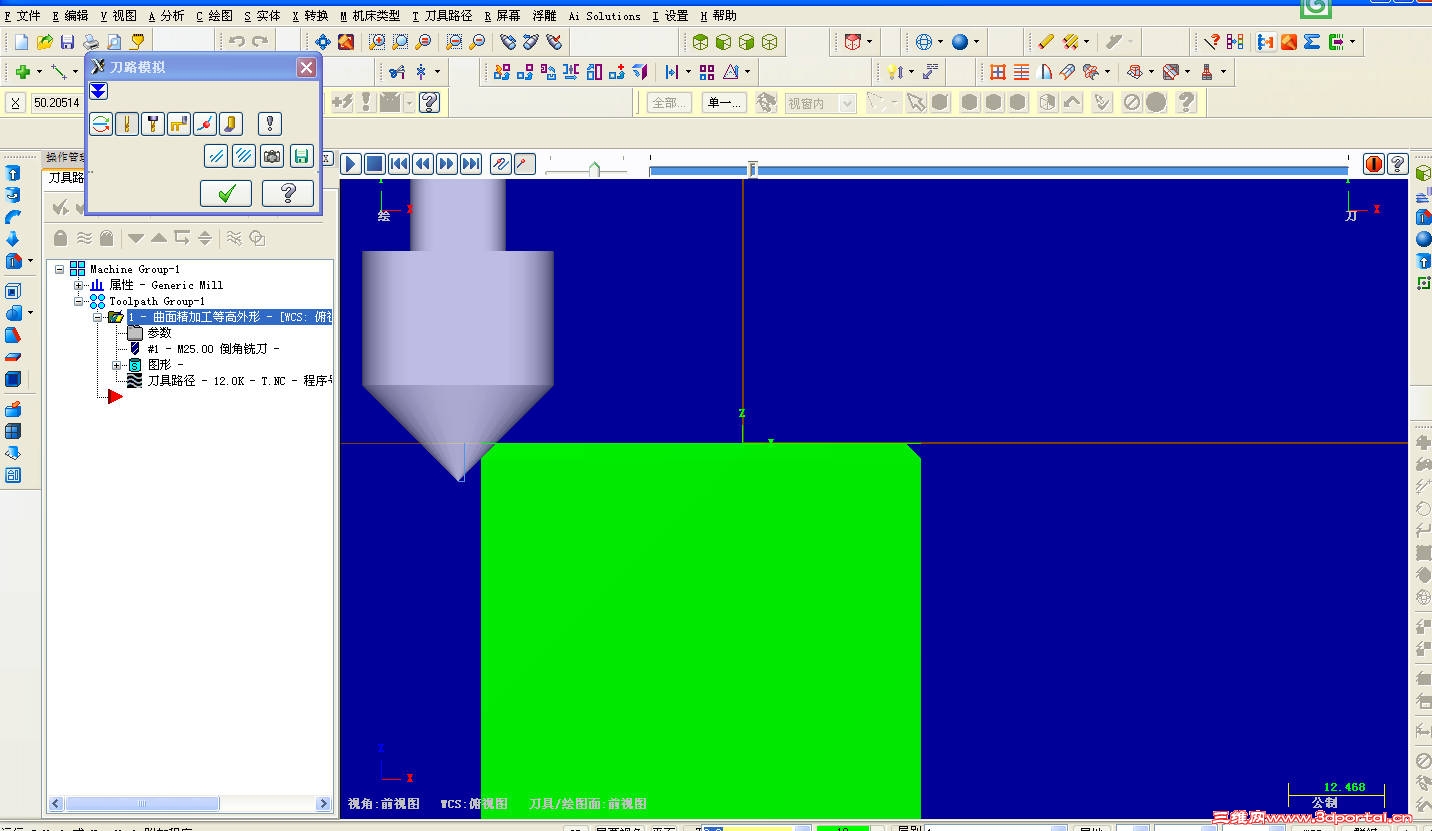Click the horizontal scrollbar of the operations tree
The height and width of the screenshot is (831, 1432).
point(191,803)
